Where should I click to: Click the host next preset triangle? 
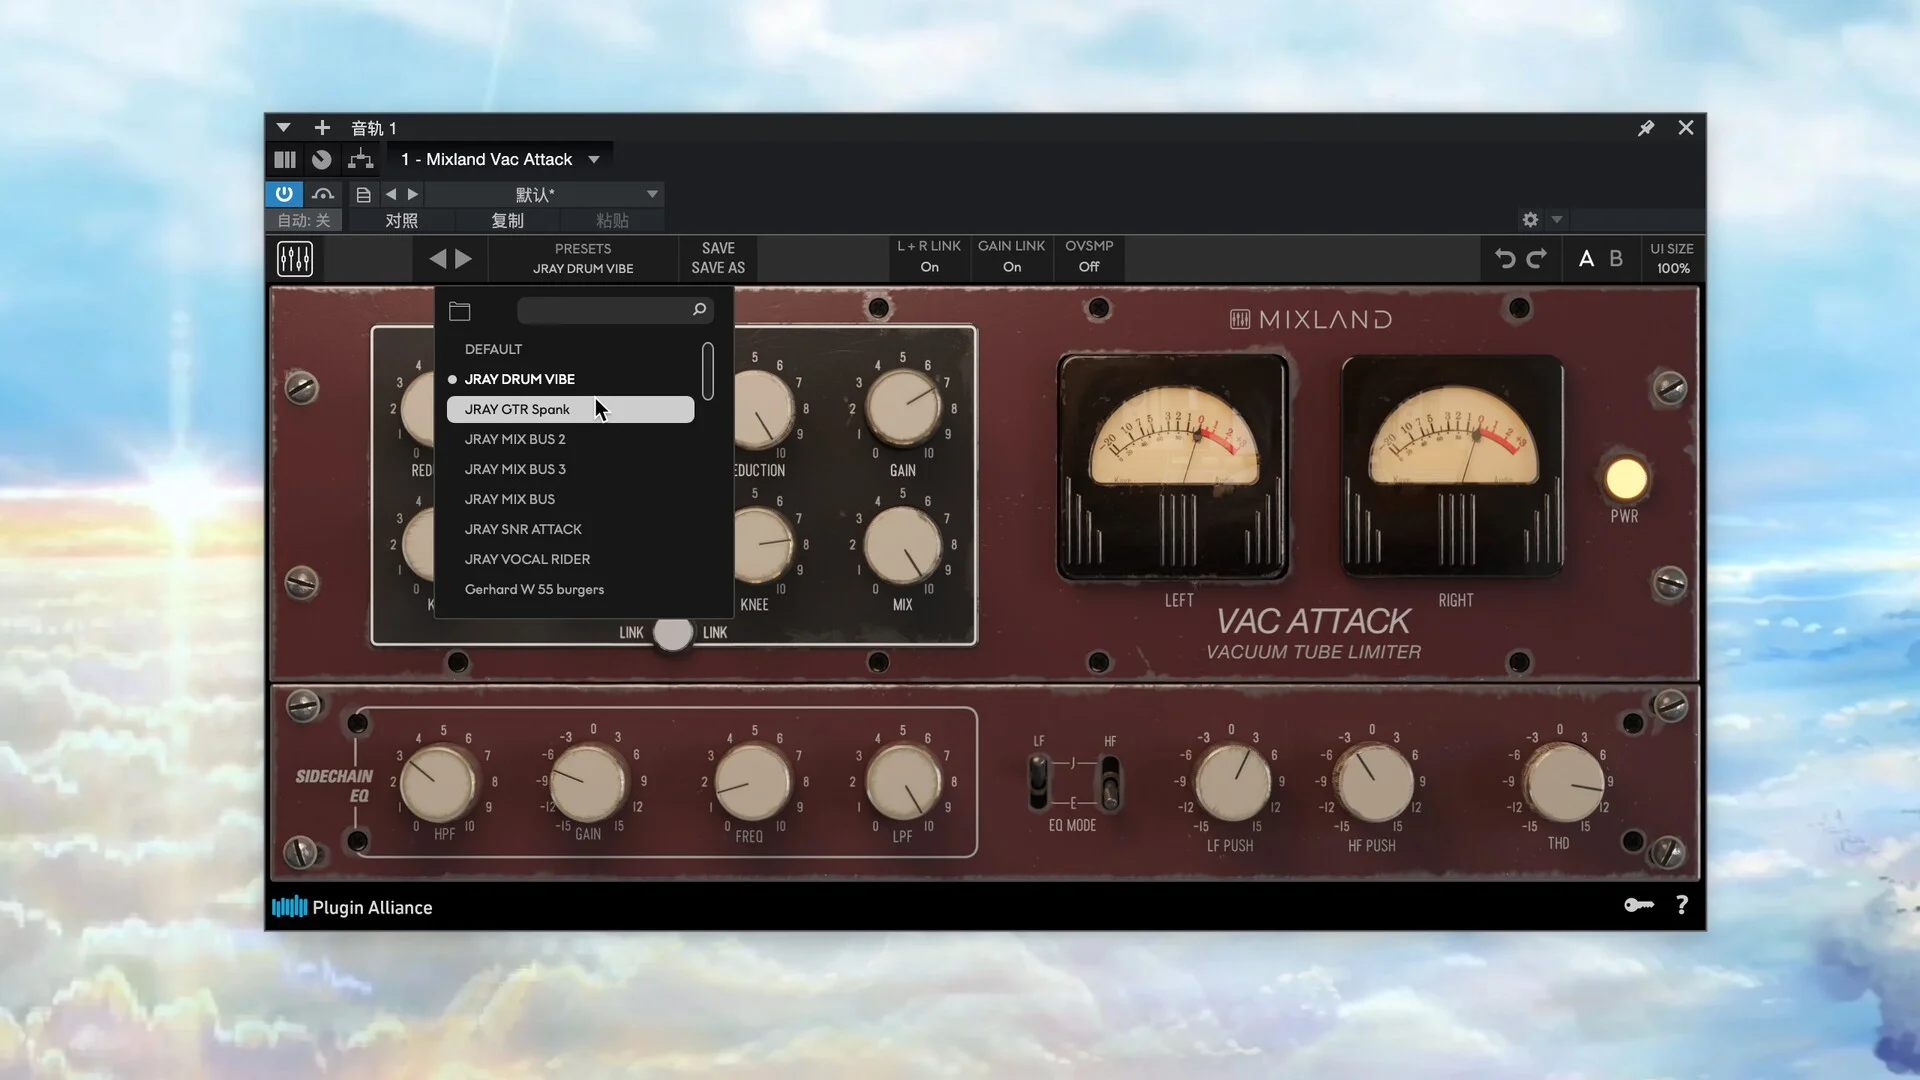coord(412,194)
